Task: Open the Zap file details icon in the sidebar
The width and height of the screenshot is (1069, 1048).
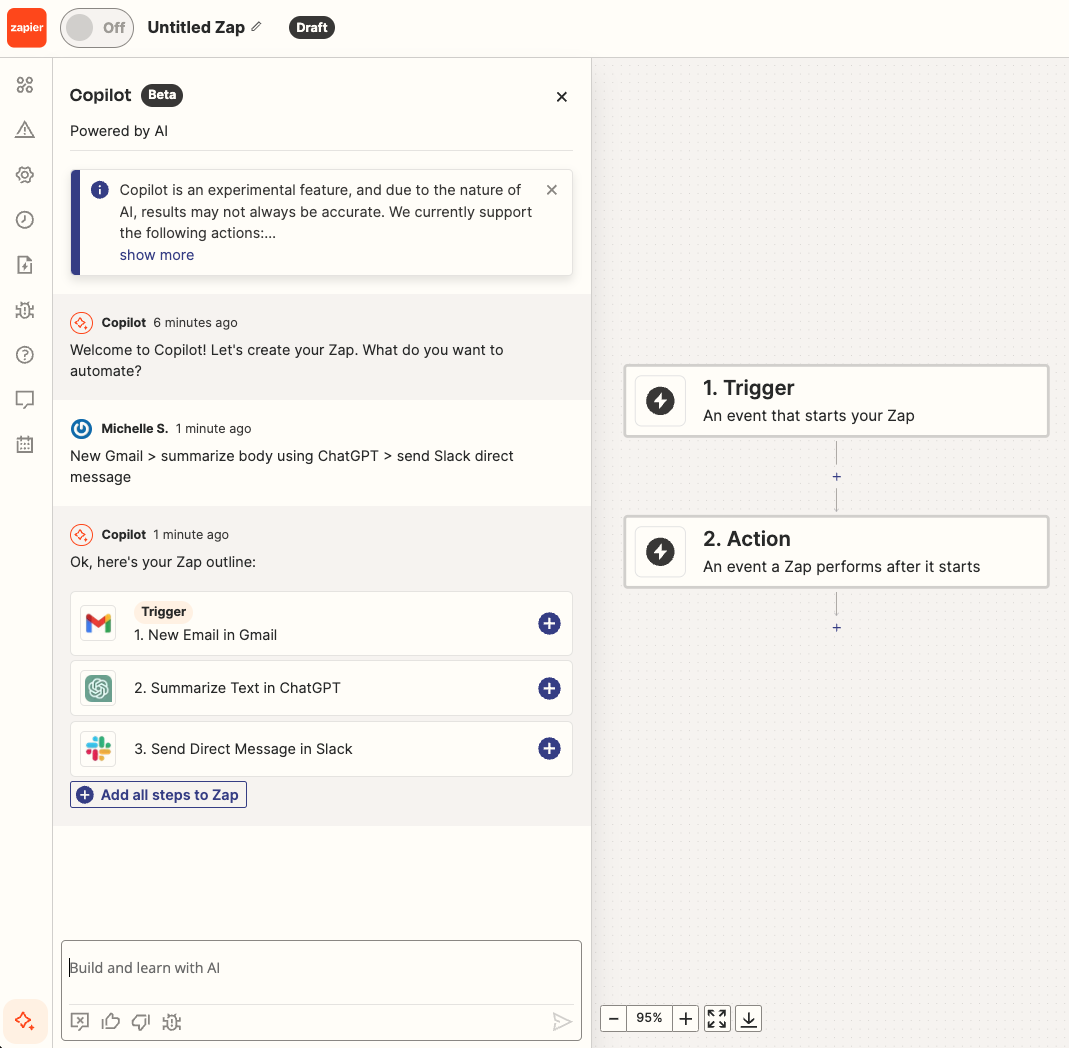Action: (25, 265)
